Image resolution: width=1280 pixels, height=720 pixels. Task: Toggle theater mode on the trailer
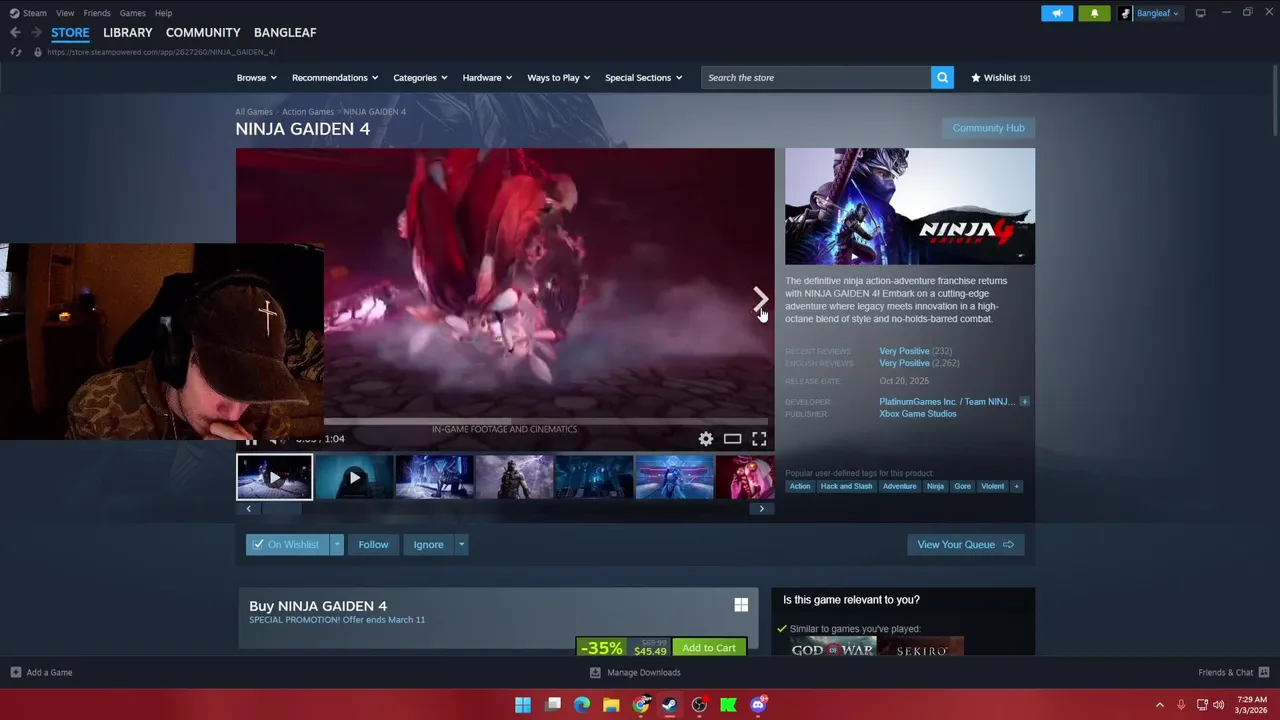point(732,439)
